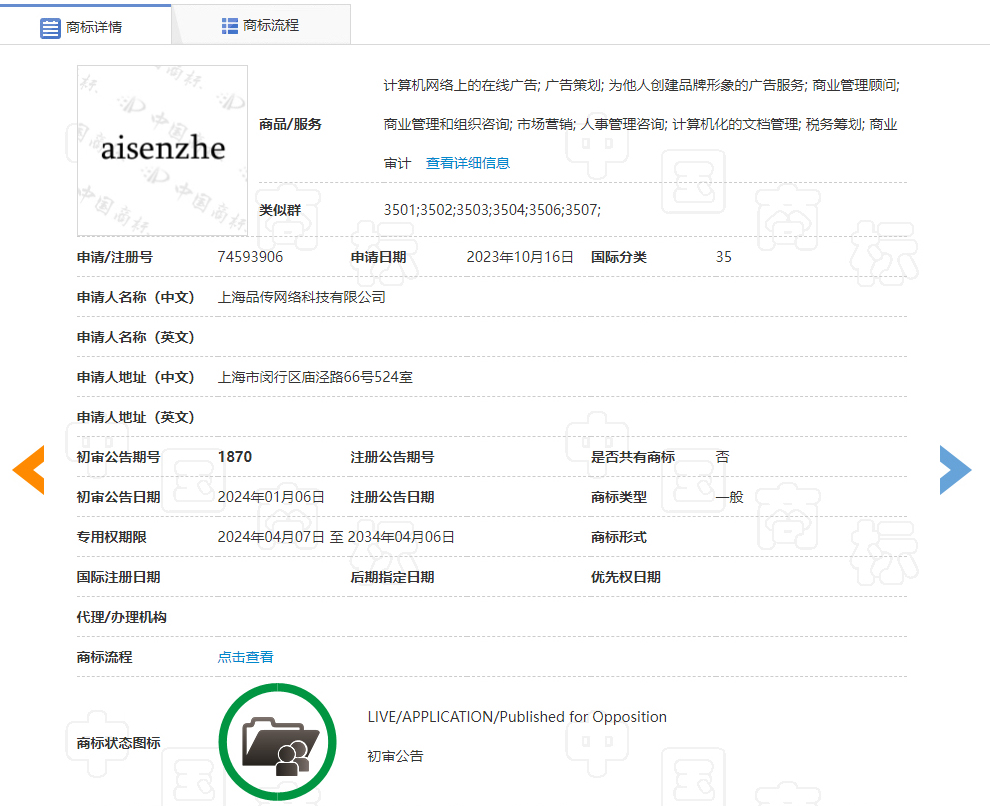Viewport: 990px width, 806px height.
Task: Click the 初审公告 status label
Action: [x=395, y=756]
